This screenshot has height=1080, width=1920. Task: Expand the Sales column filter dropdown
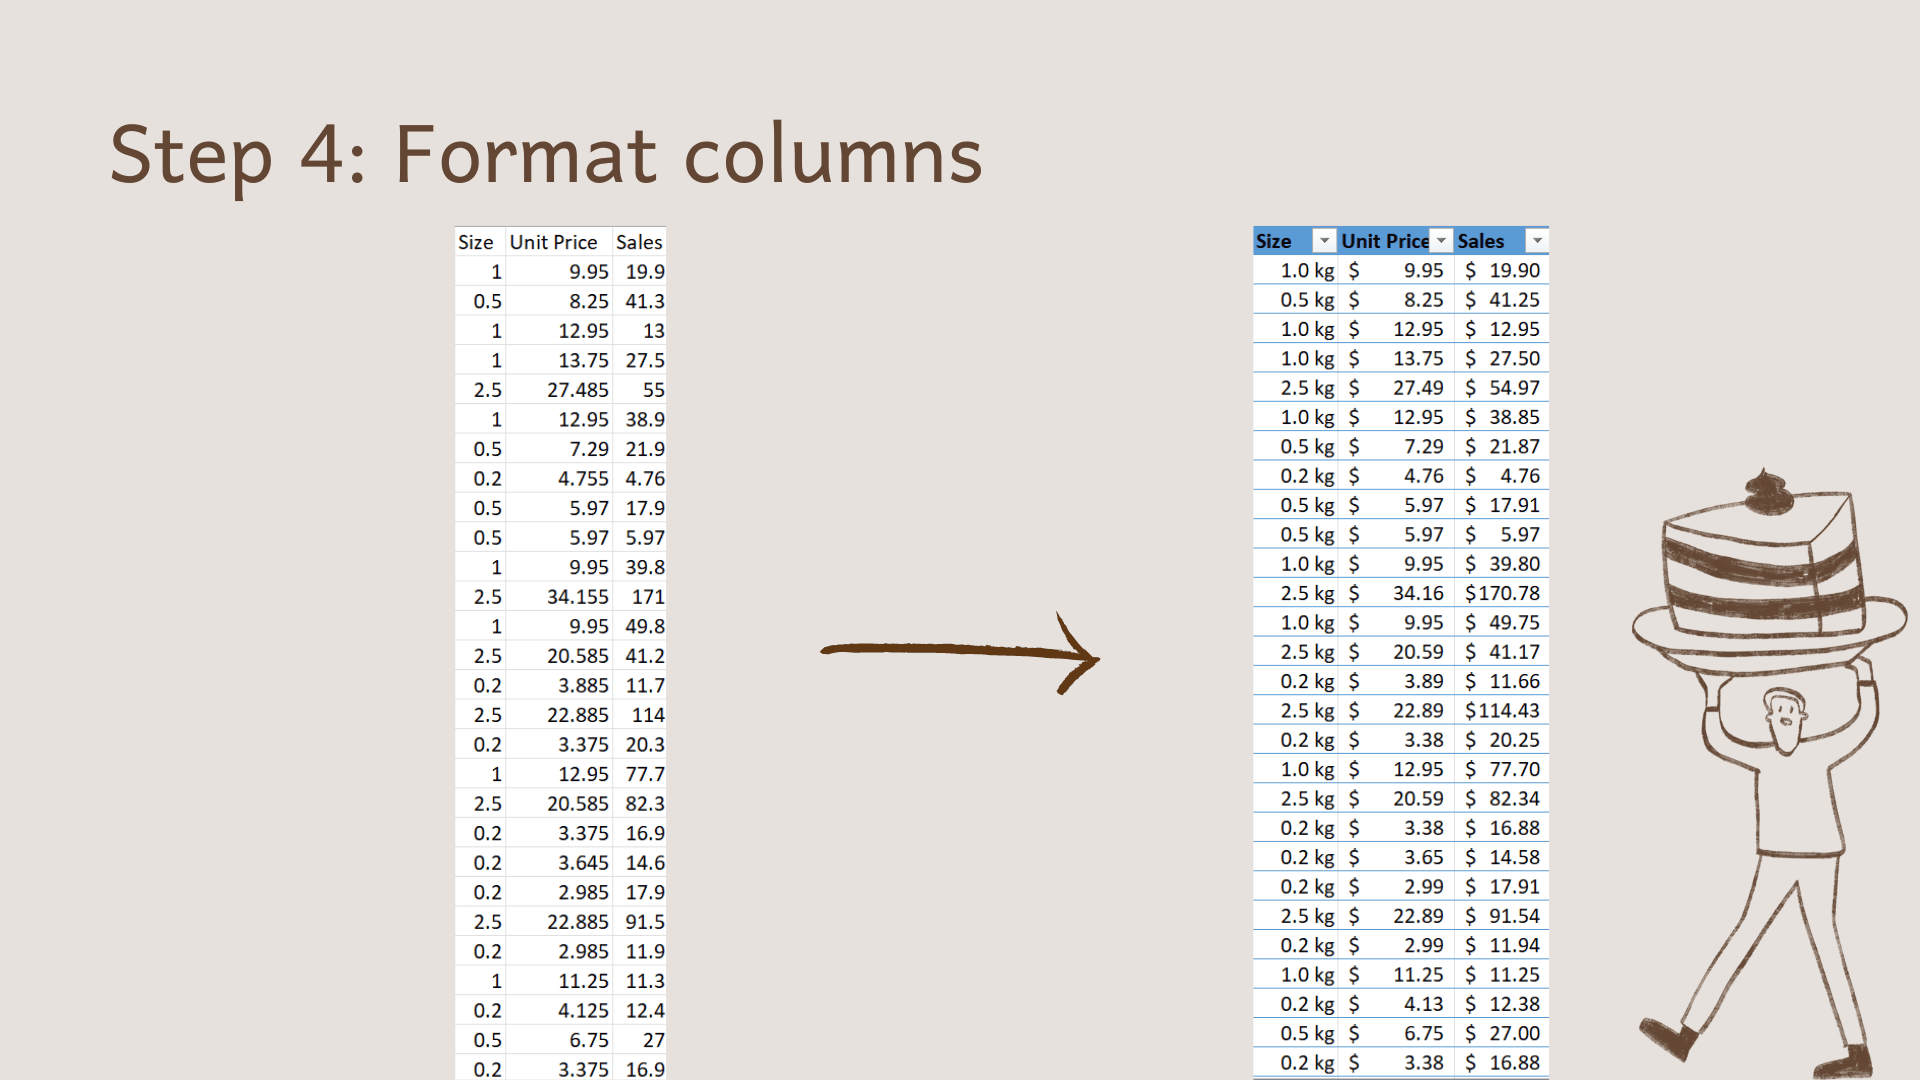click(1537, 241)
